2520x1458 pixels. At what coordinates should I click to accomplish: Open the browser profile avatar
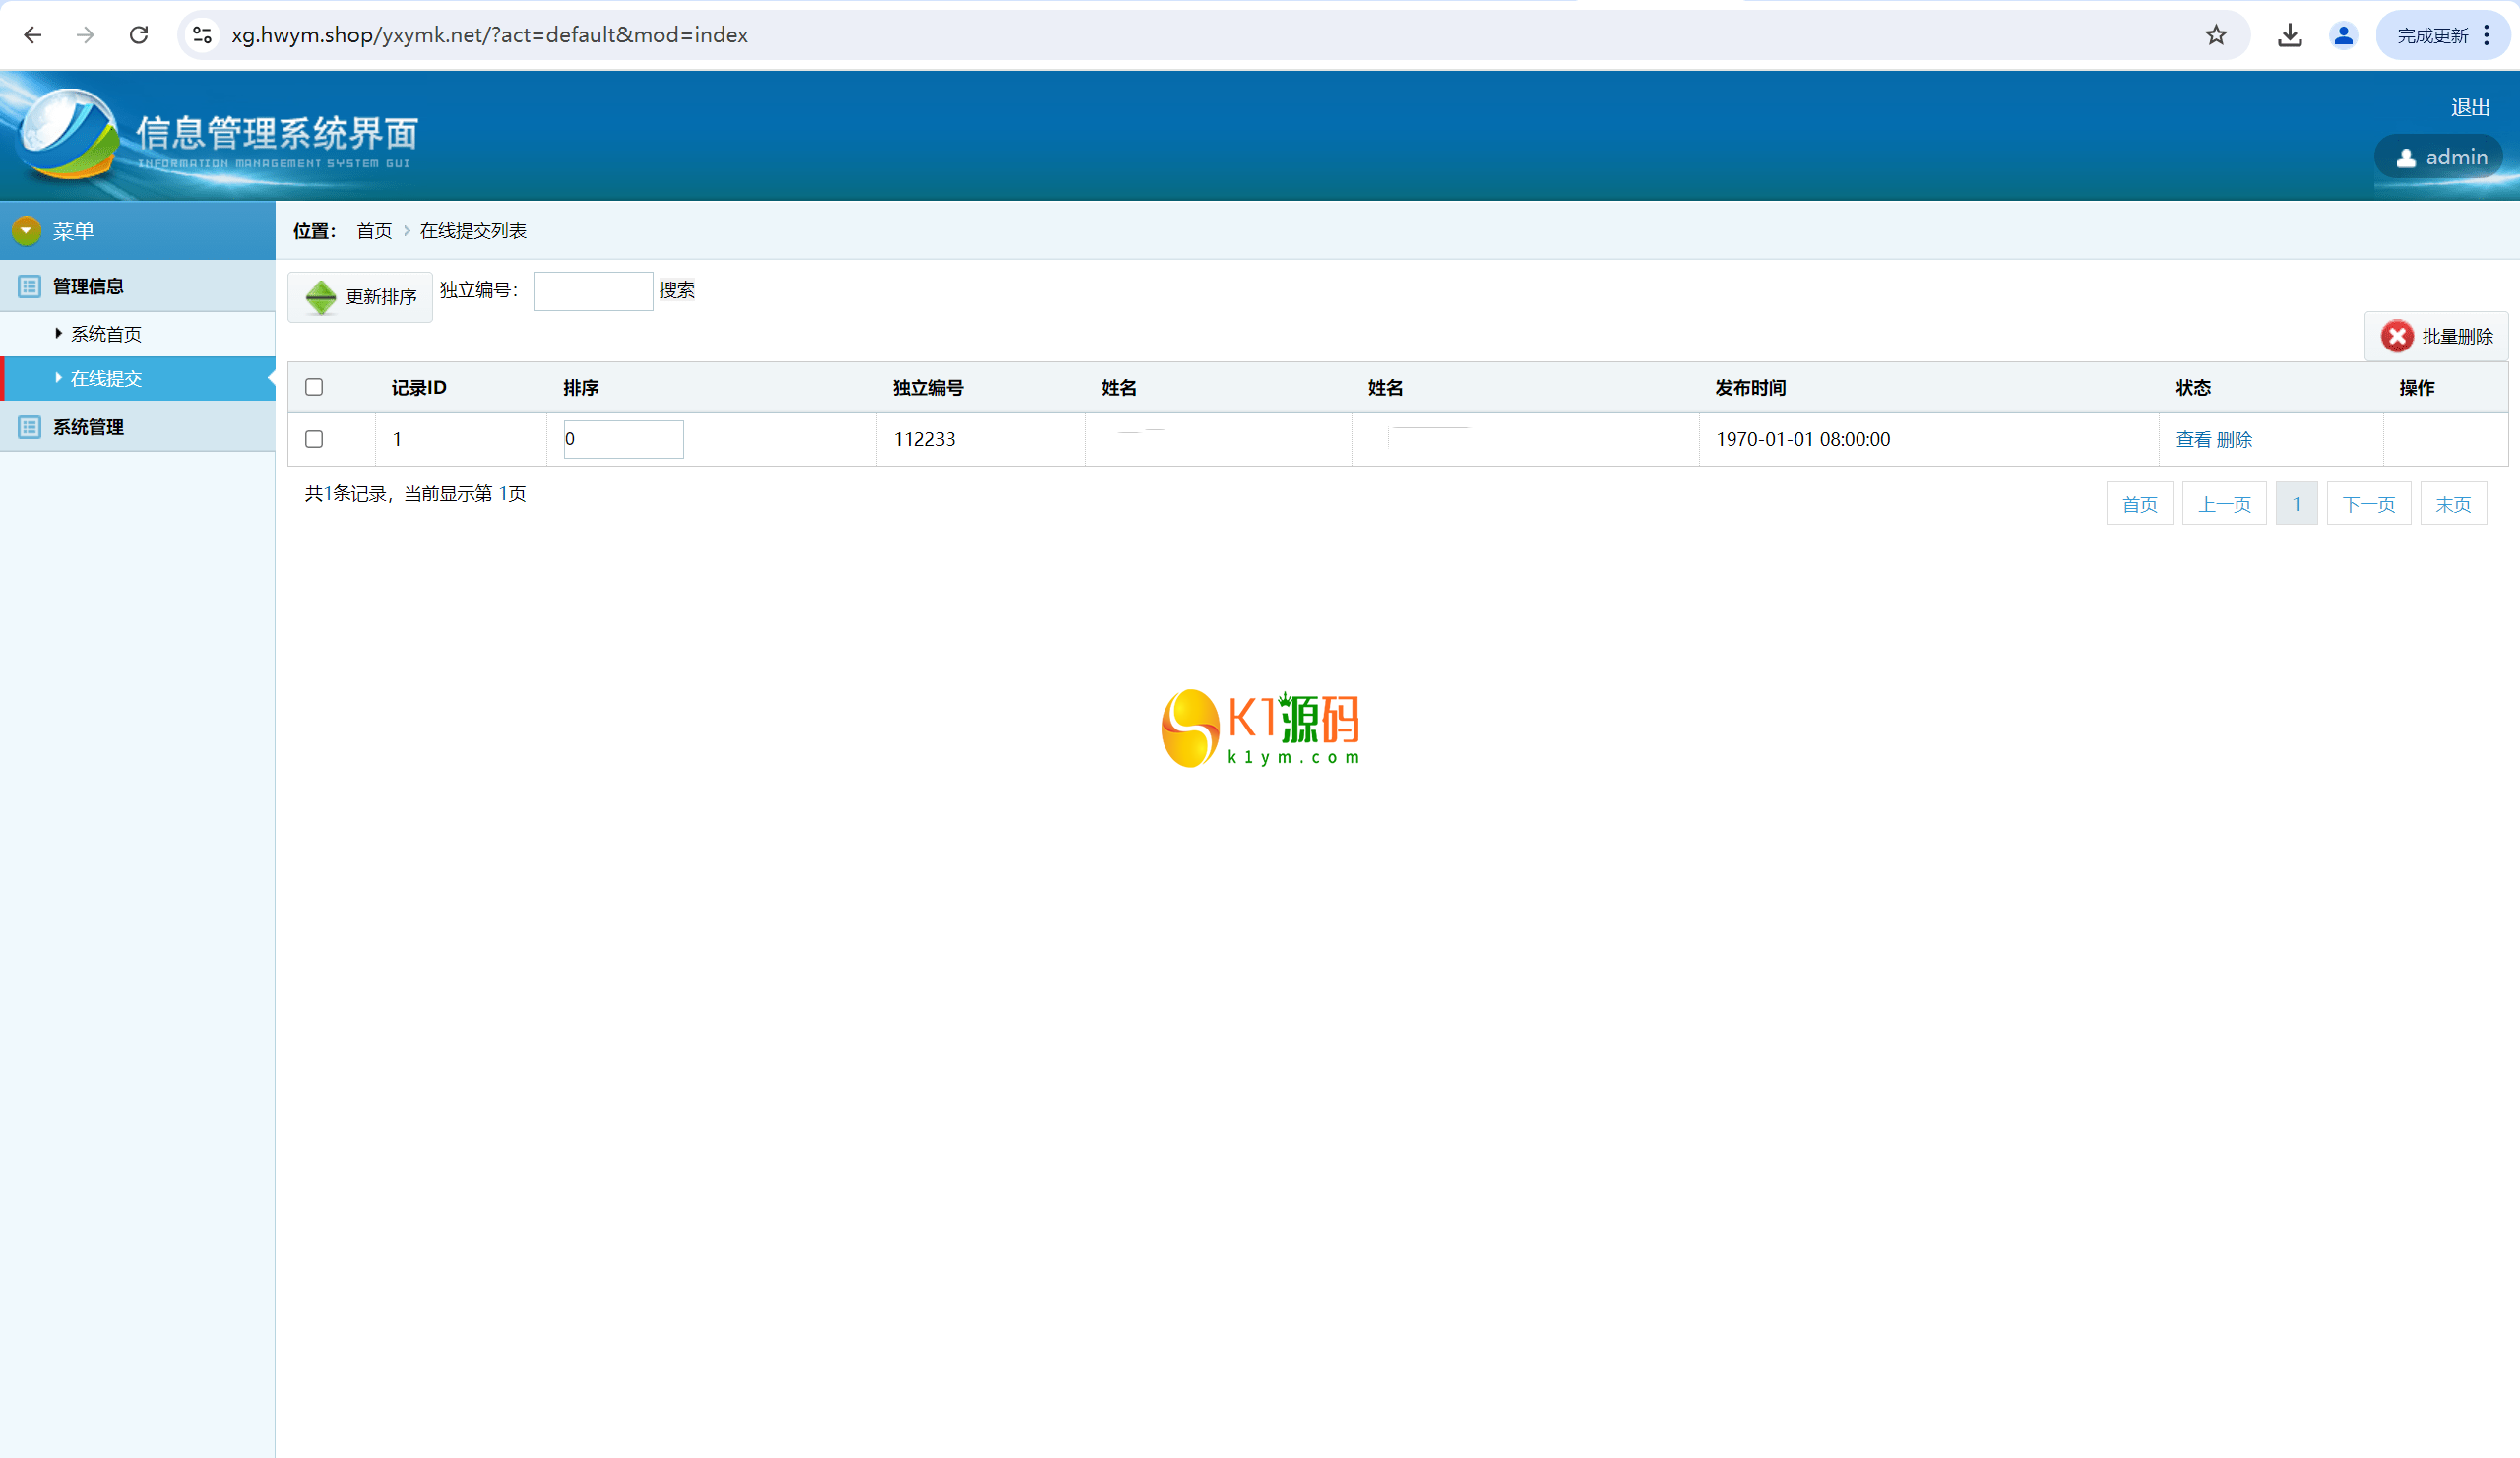[2343, 35]
